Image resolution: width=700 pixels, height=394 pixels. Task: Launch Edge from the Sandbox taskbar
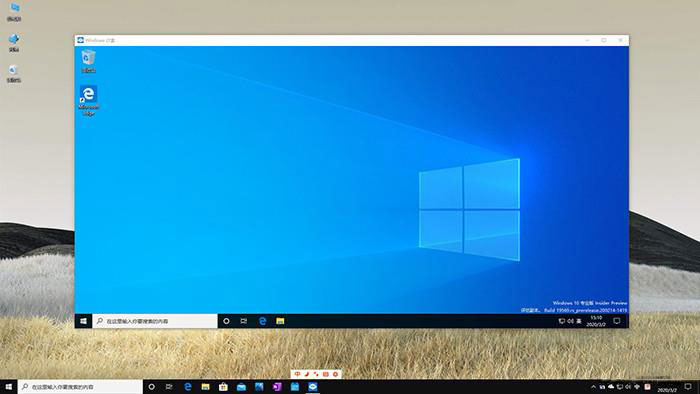tap(262, 321)
